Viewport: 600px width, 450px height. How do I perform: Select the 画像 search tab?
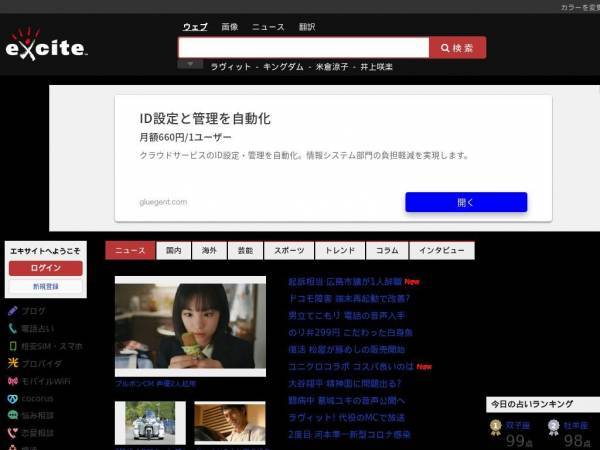click(230, 27)
